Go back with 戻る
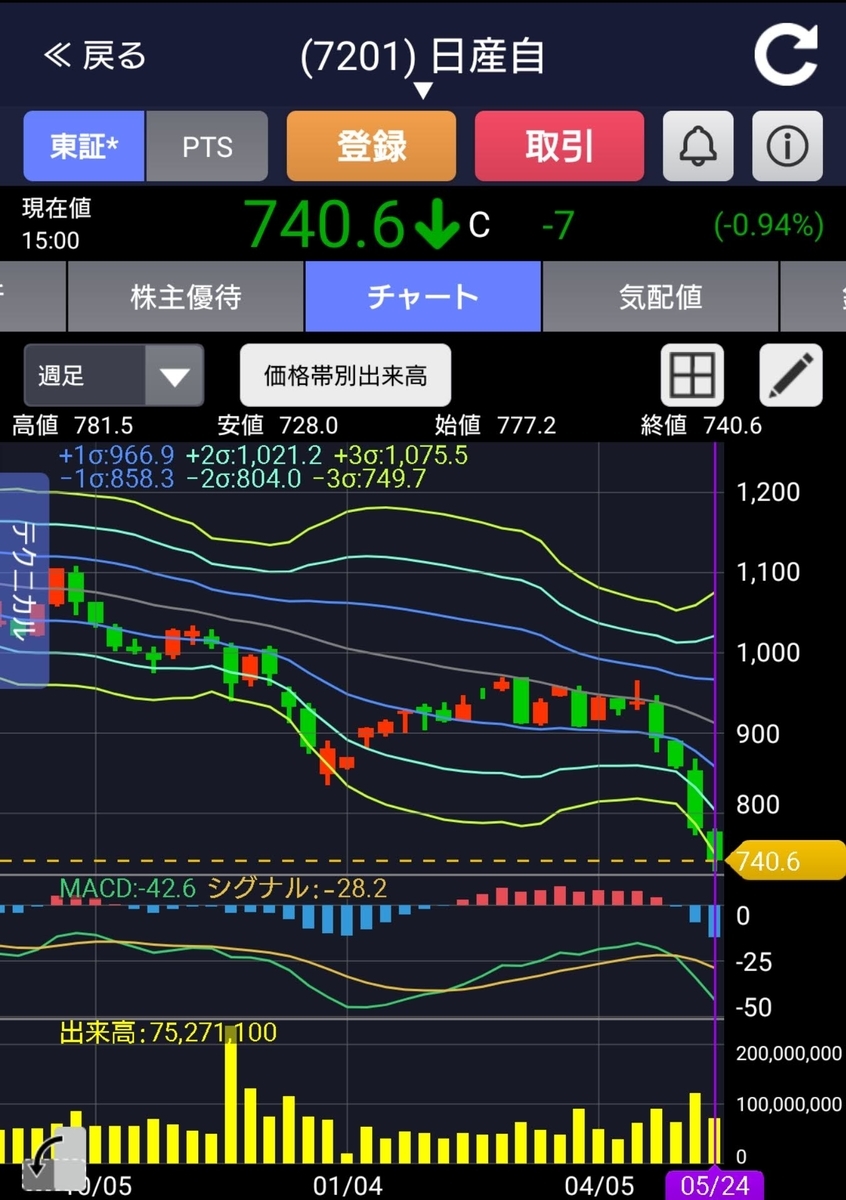Screen dimensions: 846x1200 click(95, 56)
